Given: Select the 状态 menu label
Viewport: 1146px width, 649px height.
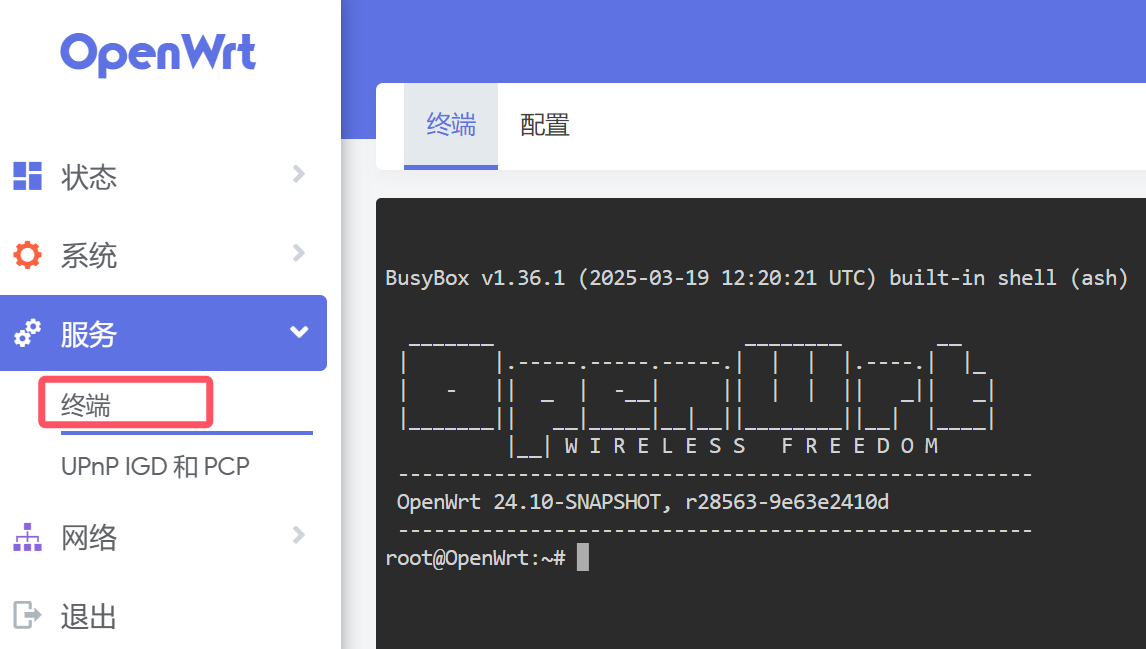Looking at the screenshot, I should pos(89,177).
